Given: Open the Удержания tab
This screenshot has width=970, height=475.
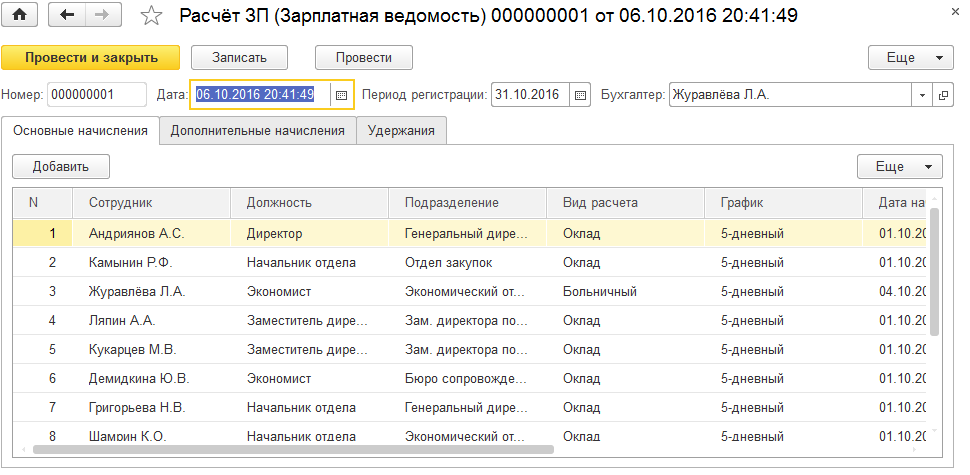Looking at the screenshot, I should tap(401, 131).
